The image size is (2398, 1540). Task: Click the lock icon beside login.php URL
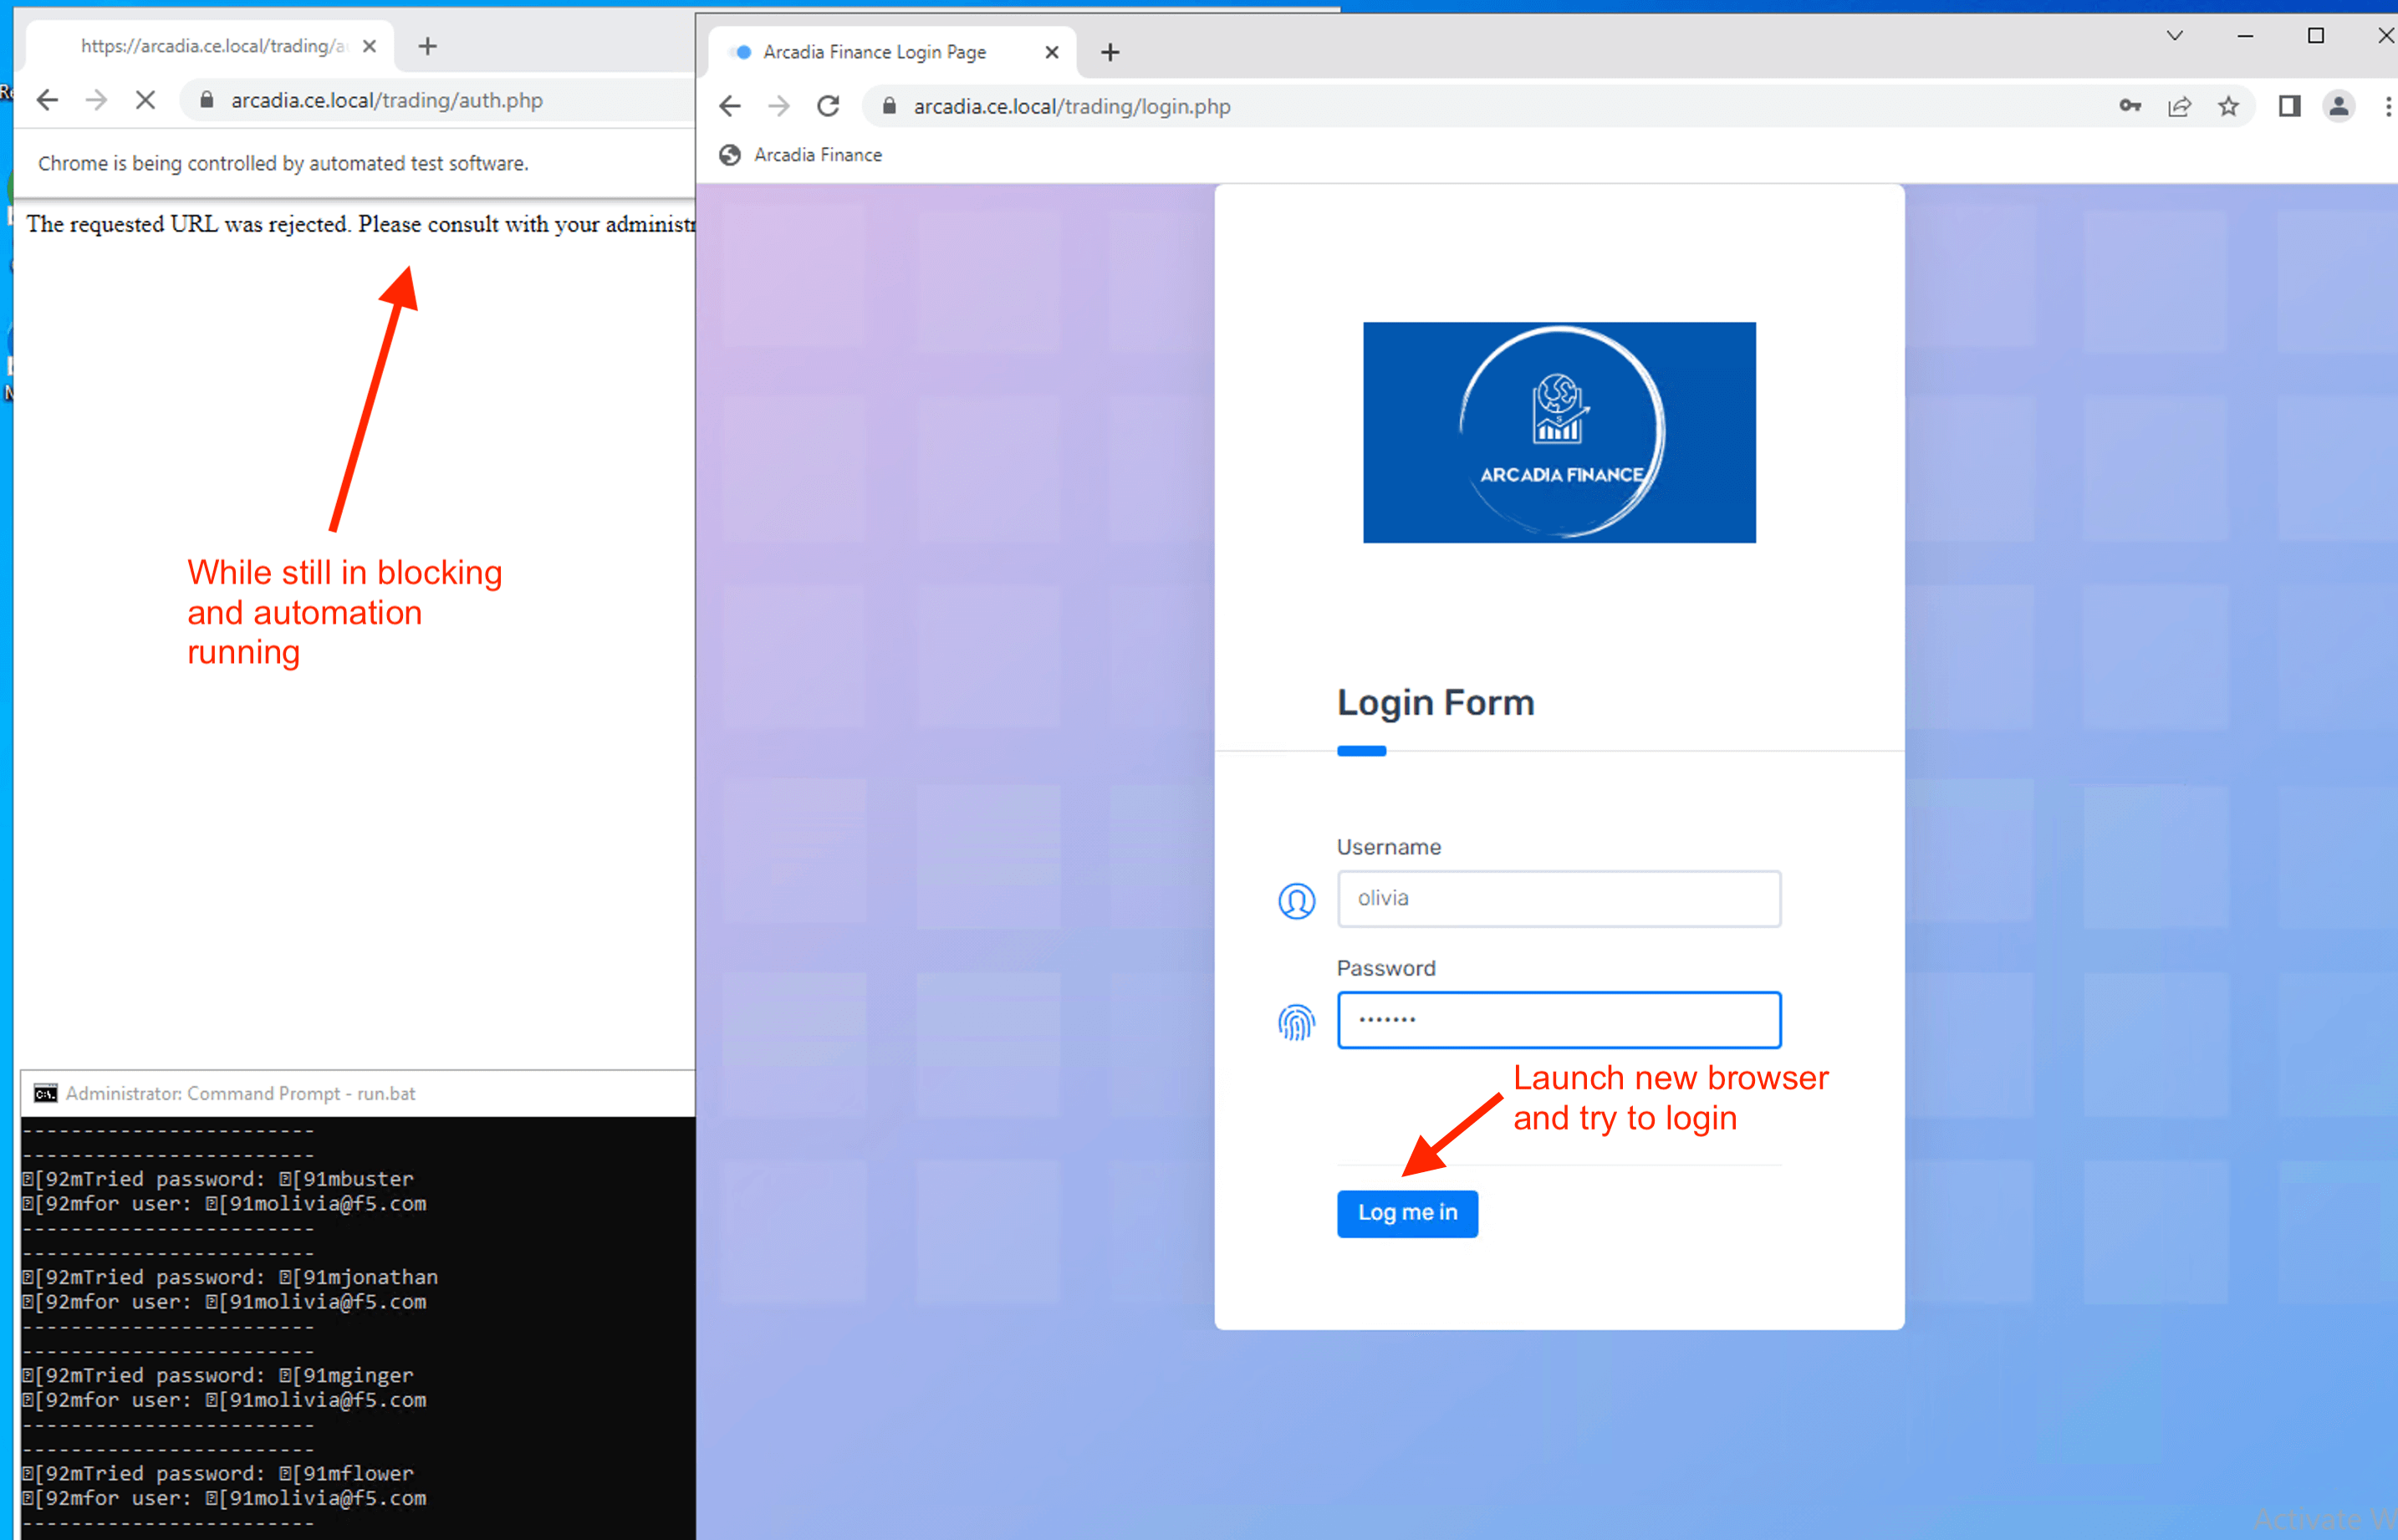coord(889,106)
